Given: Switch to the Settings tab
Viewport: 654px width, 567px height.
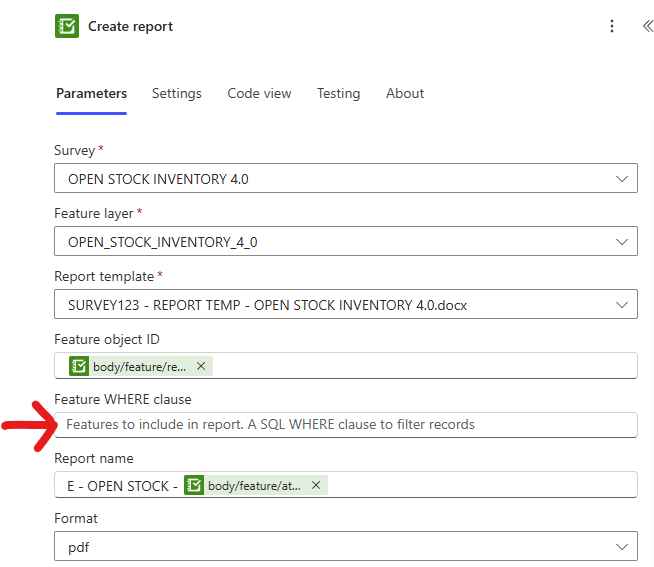Looking at the screenshot, I should pos(176,93).
